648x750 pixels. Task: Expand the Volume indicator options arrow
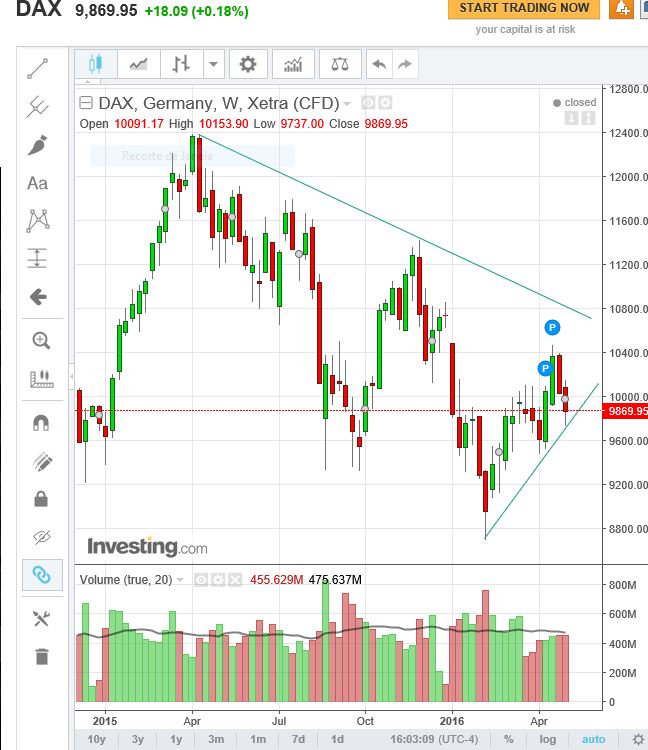coord(180,579)
